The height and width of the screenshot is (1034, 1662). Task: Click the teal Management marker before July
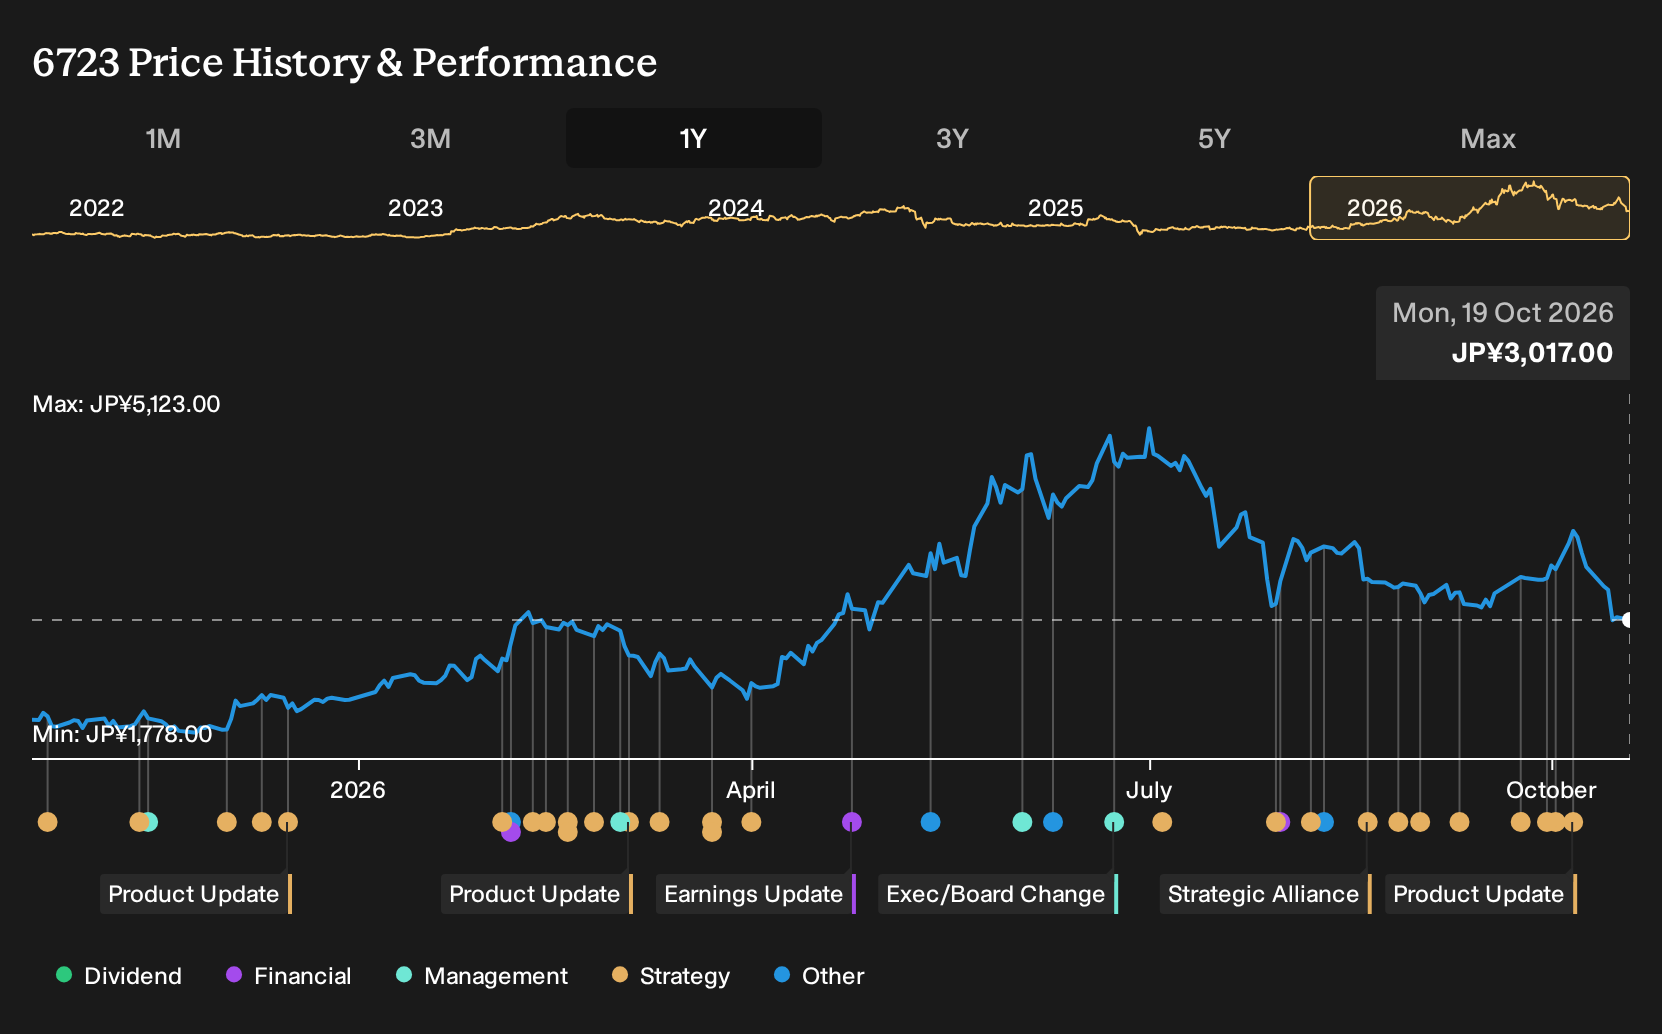tap(1114, 822)
